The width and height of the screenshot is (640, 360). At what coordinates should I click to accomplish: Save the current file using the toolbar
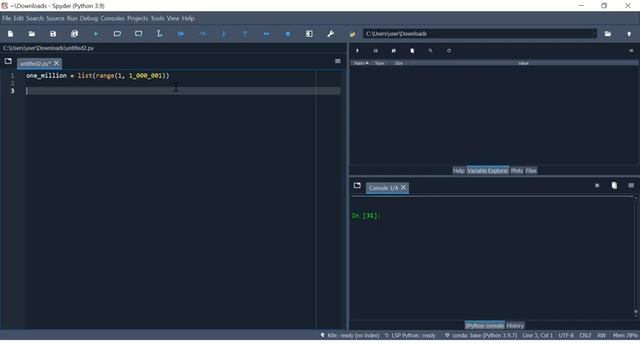tap(53, 34)
